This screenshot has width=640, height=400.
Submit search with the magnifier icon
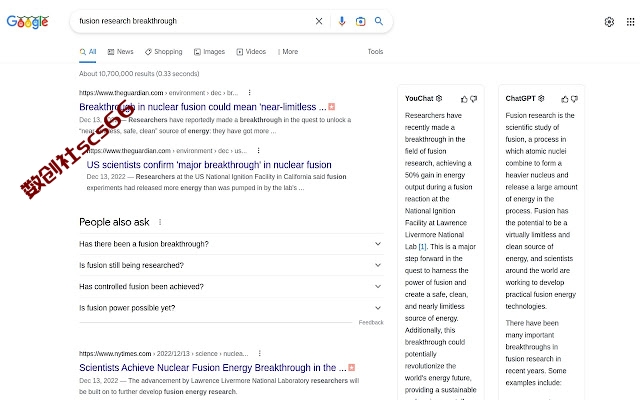tap(379, 21)
